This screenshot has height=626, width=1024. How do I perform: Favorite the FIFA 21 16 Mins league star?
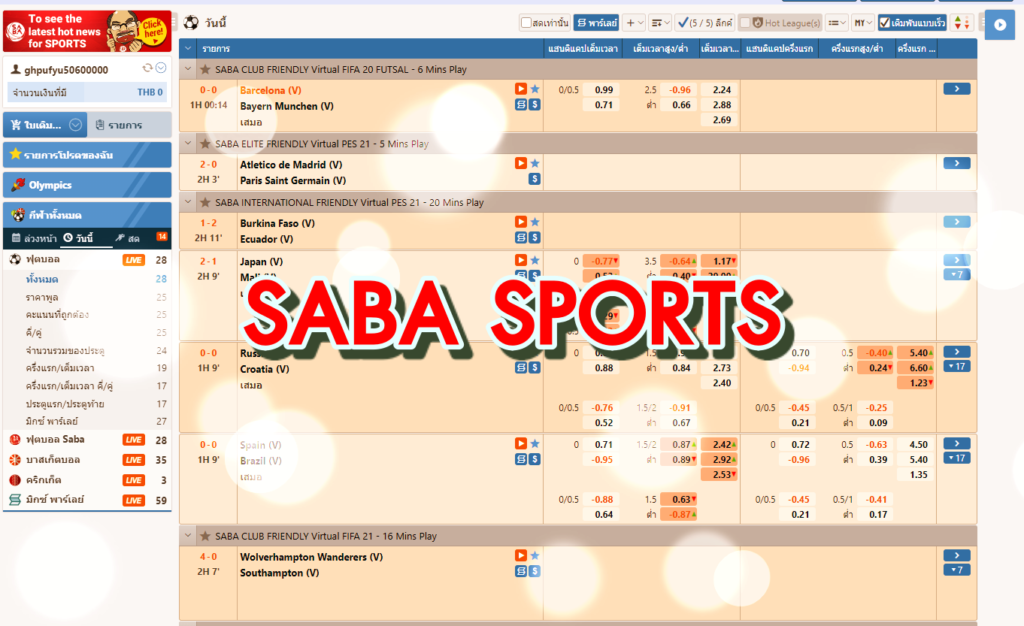pyautogui.click(x=204, y=536)
